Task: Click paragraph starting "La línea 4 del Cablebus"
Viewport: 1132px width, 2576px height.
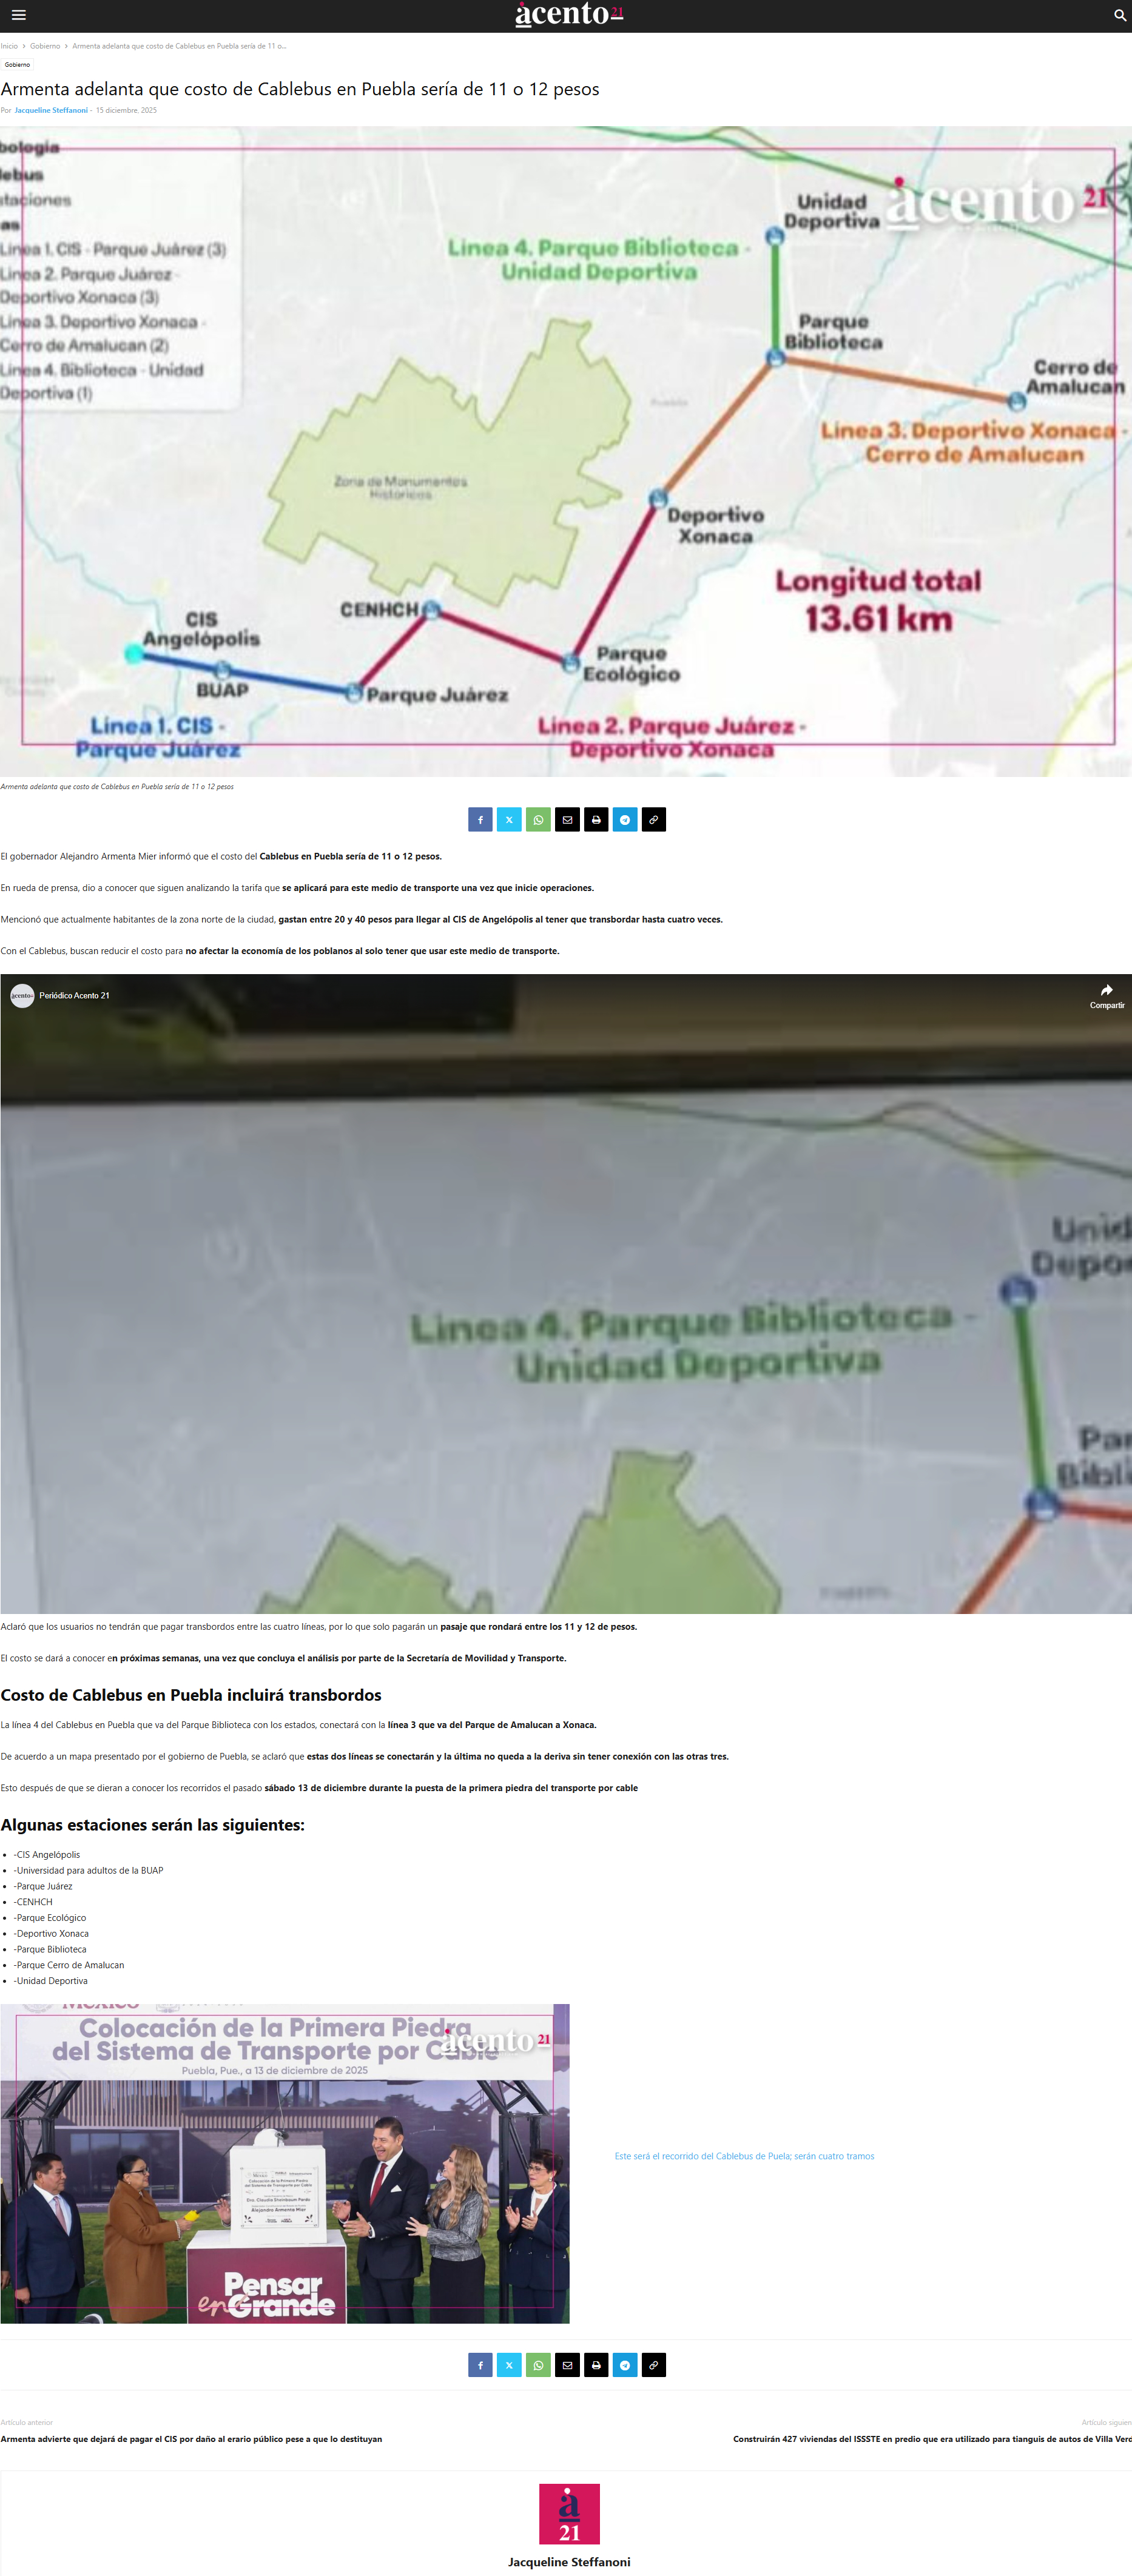Action: (299, 1725)
